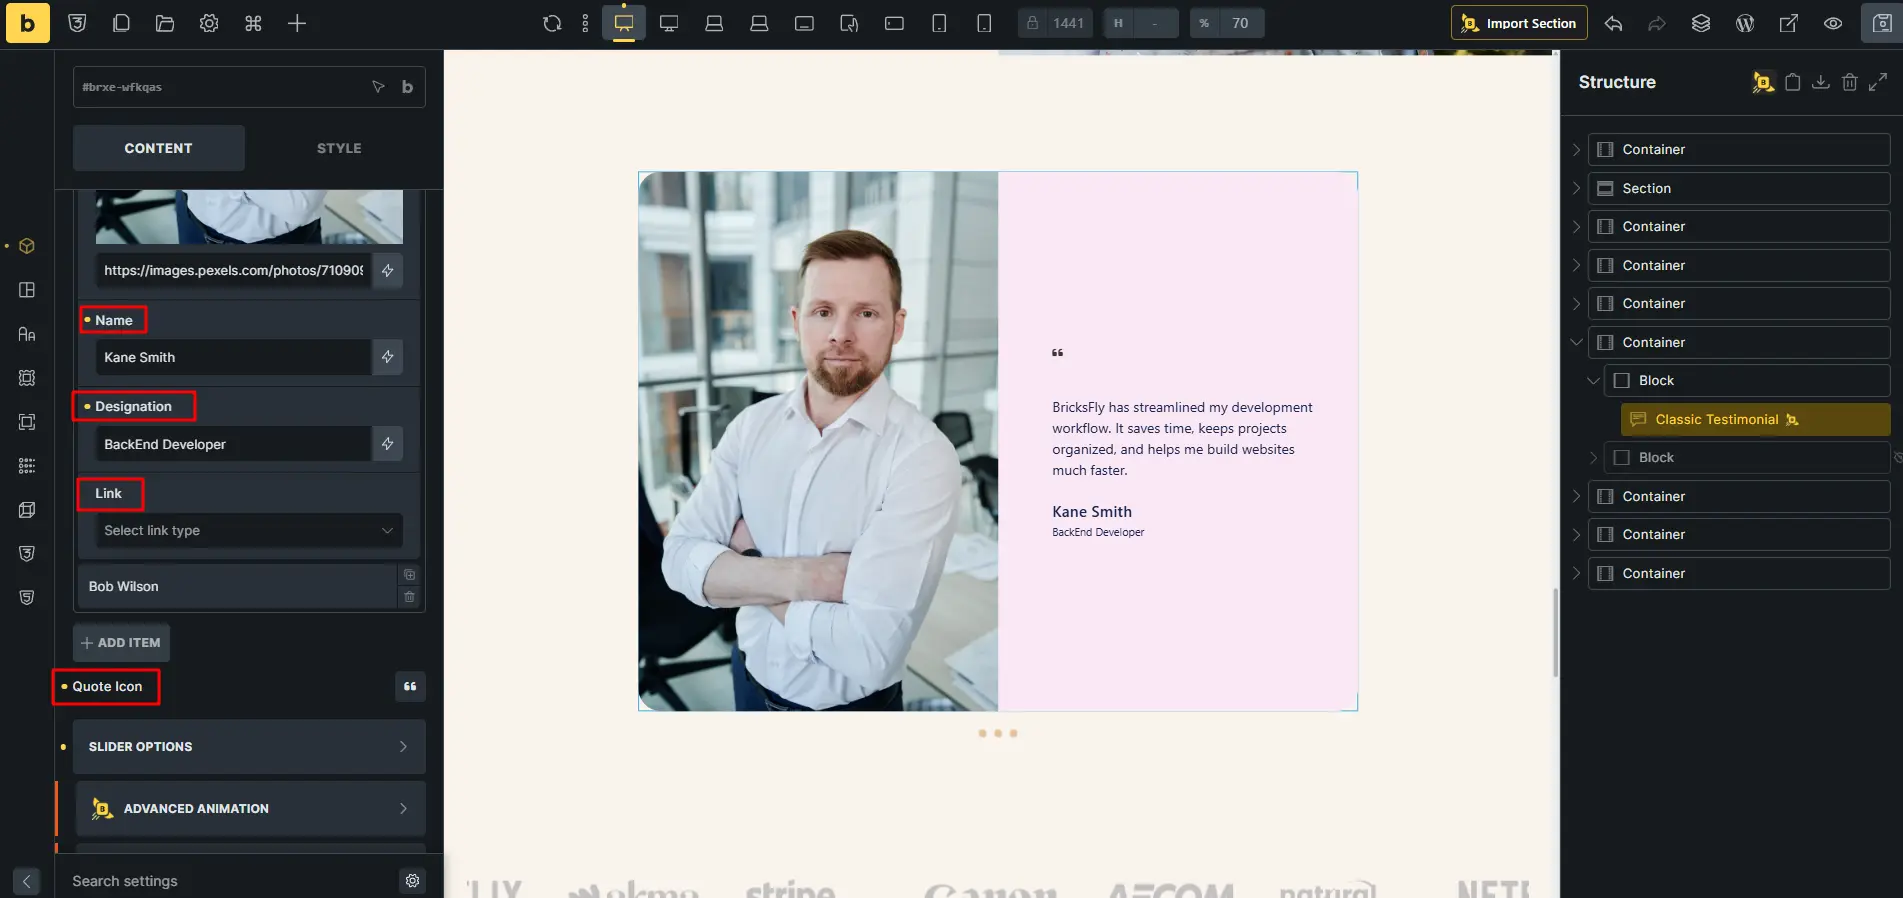The height and width of the screenshot is (898, 1903).
Task: Select the active desktop breakpoint icon
Action: [x=624, y=23]
